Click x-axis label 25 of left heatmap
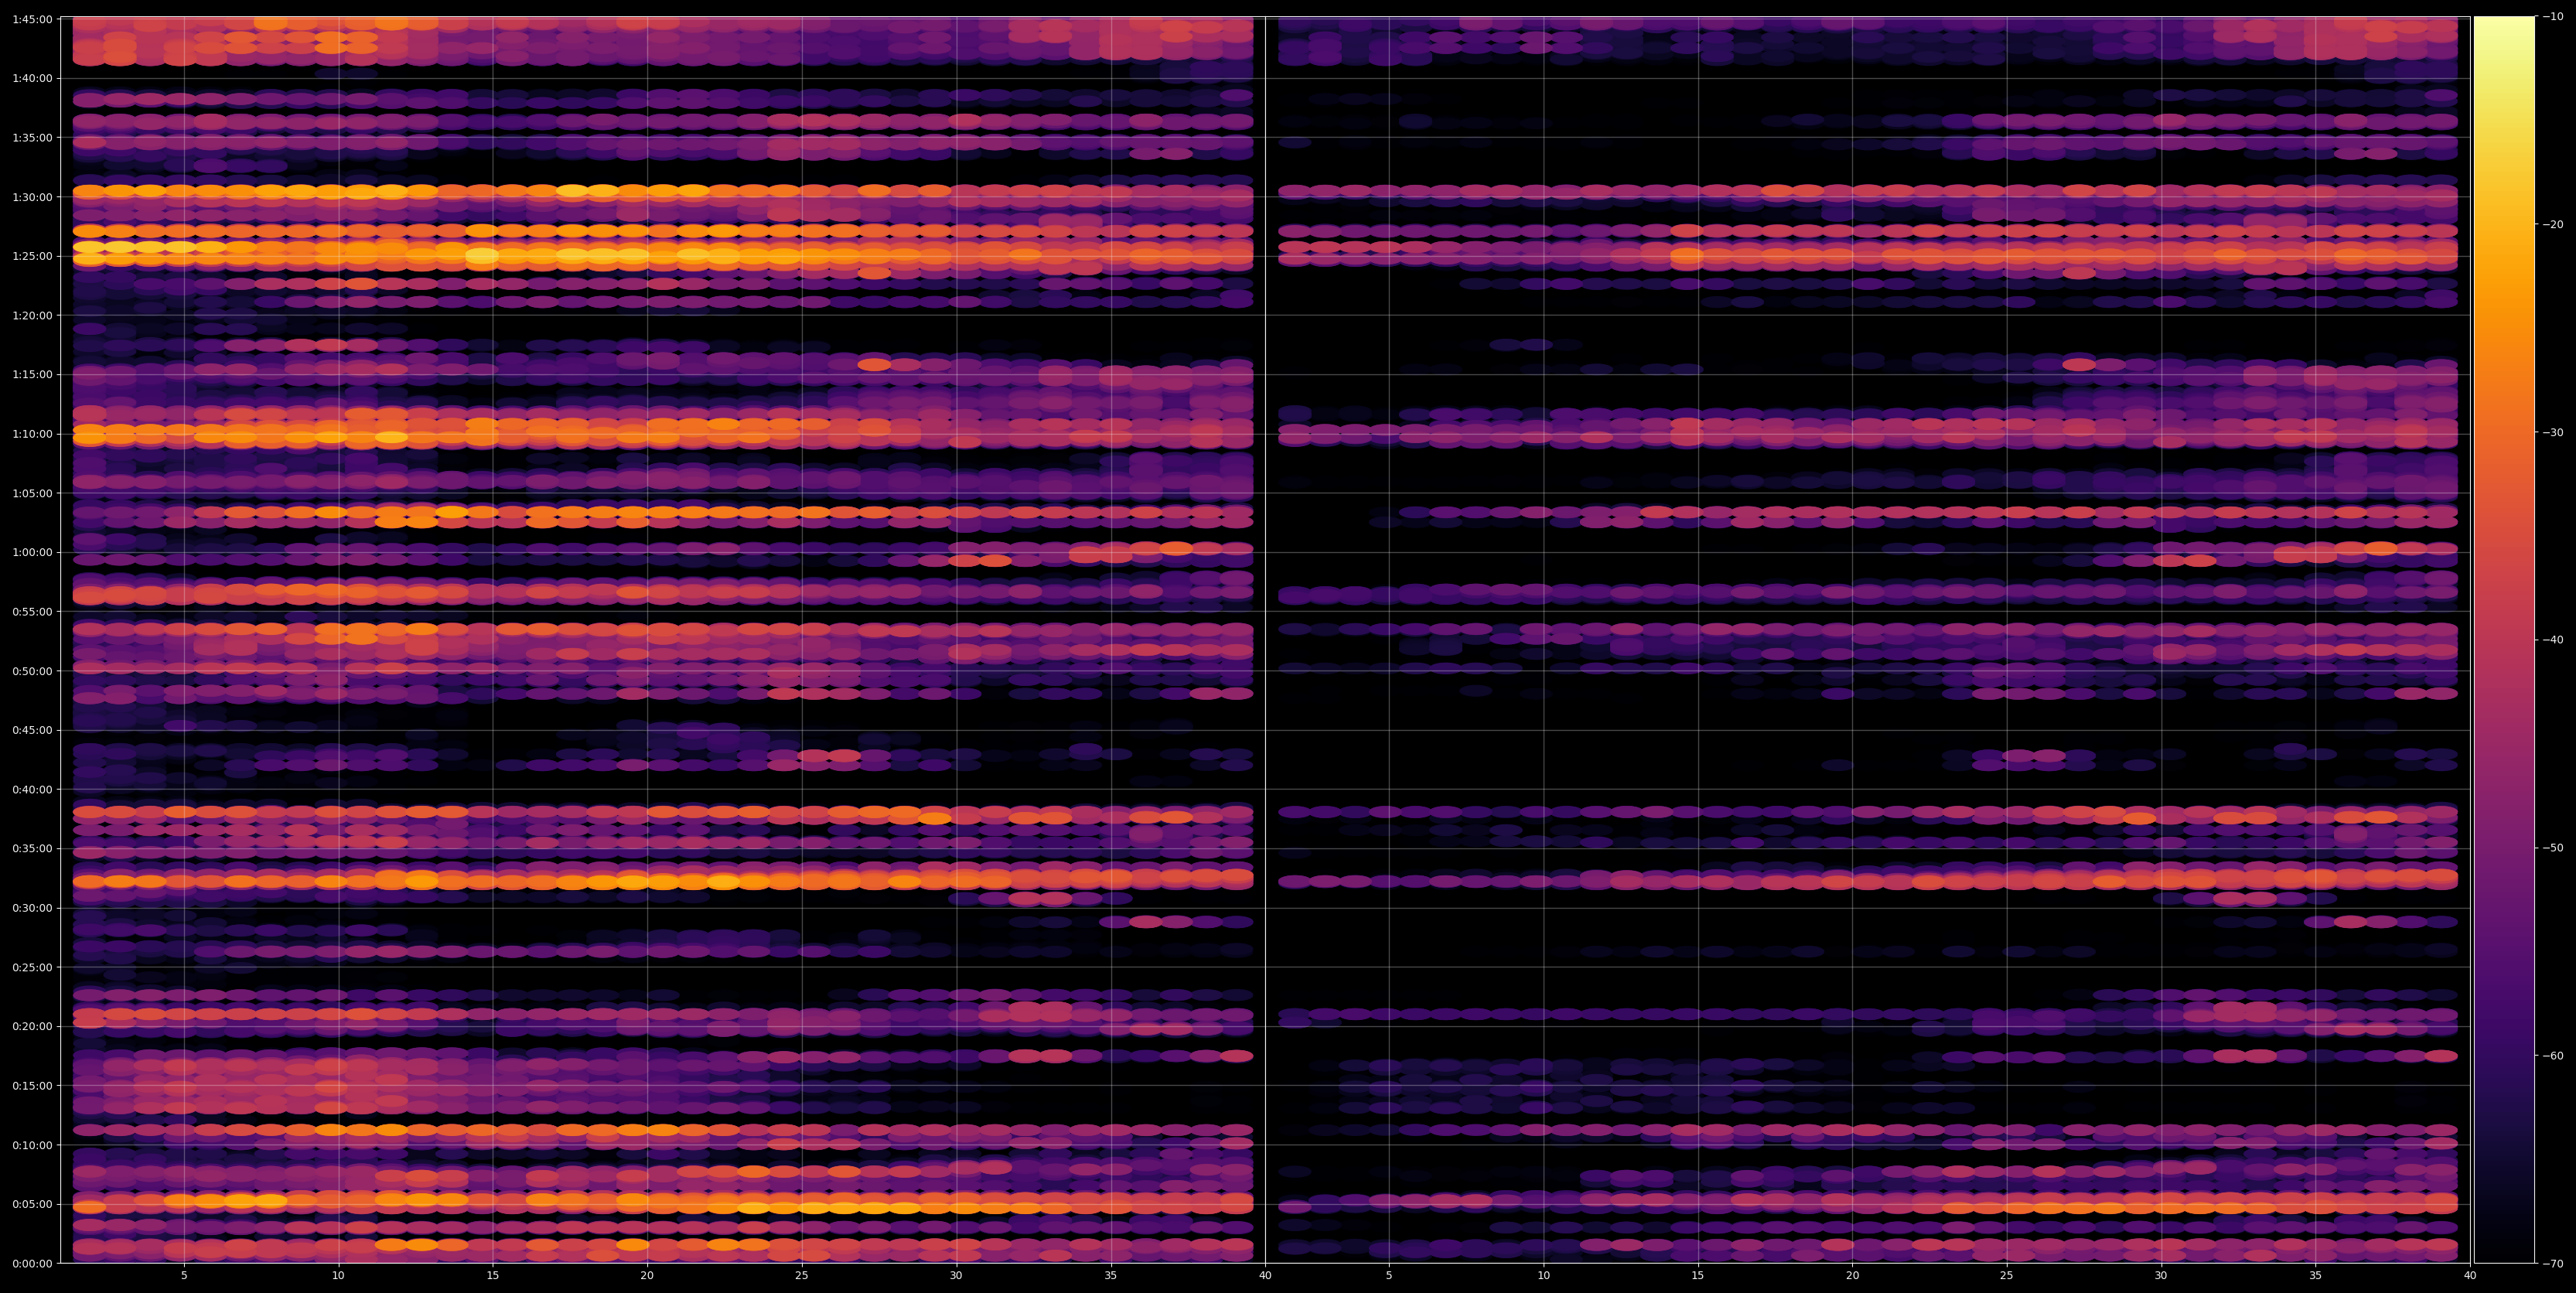The height and width of the screenshot is (1293, 2576). pyautogui.click(x=802, y=1276)
